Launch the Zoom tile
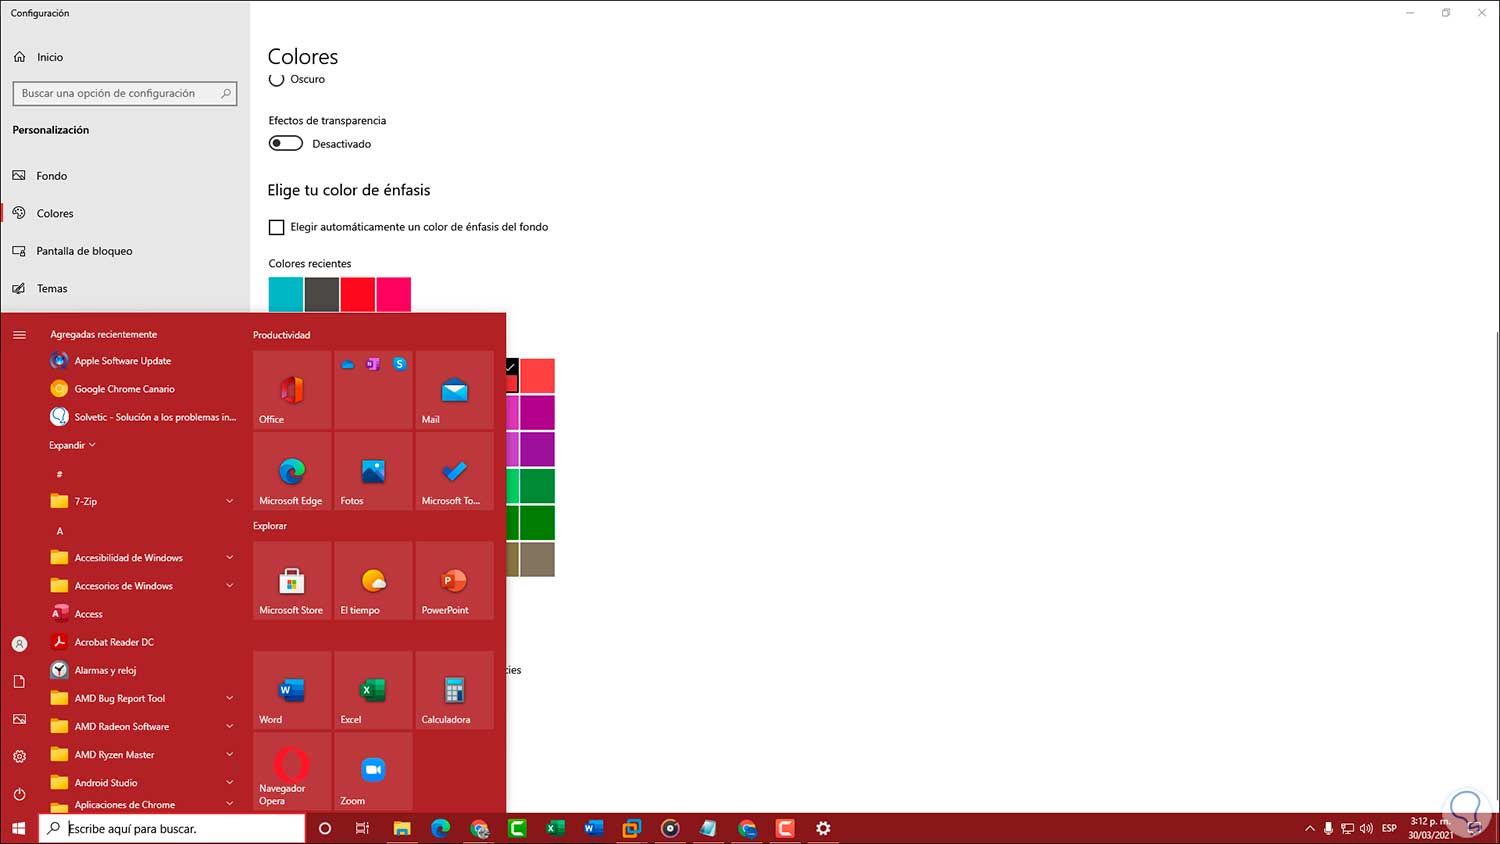This screenshot has height=844, width=1500. [373, 771]
